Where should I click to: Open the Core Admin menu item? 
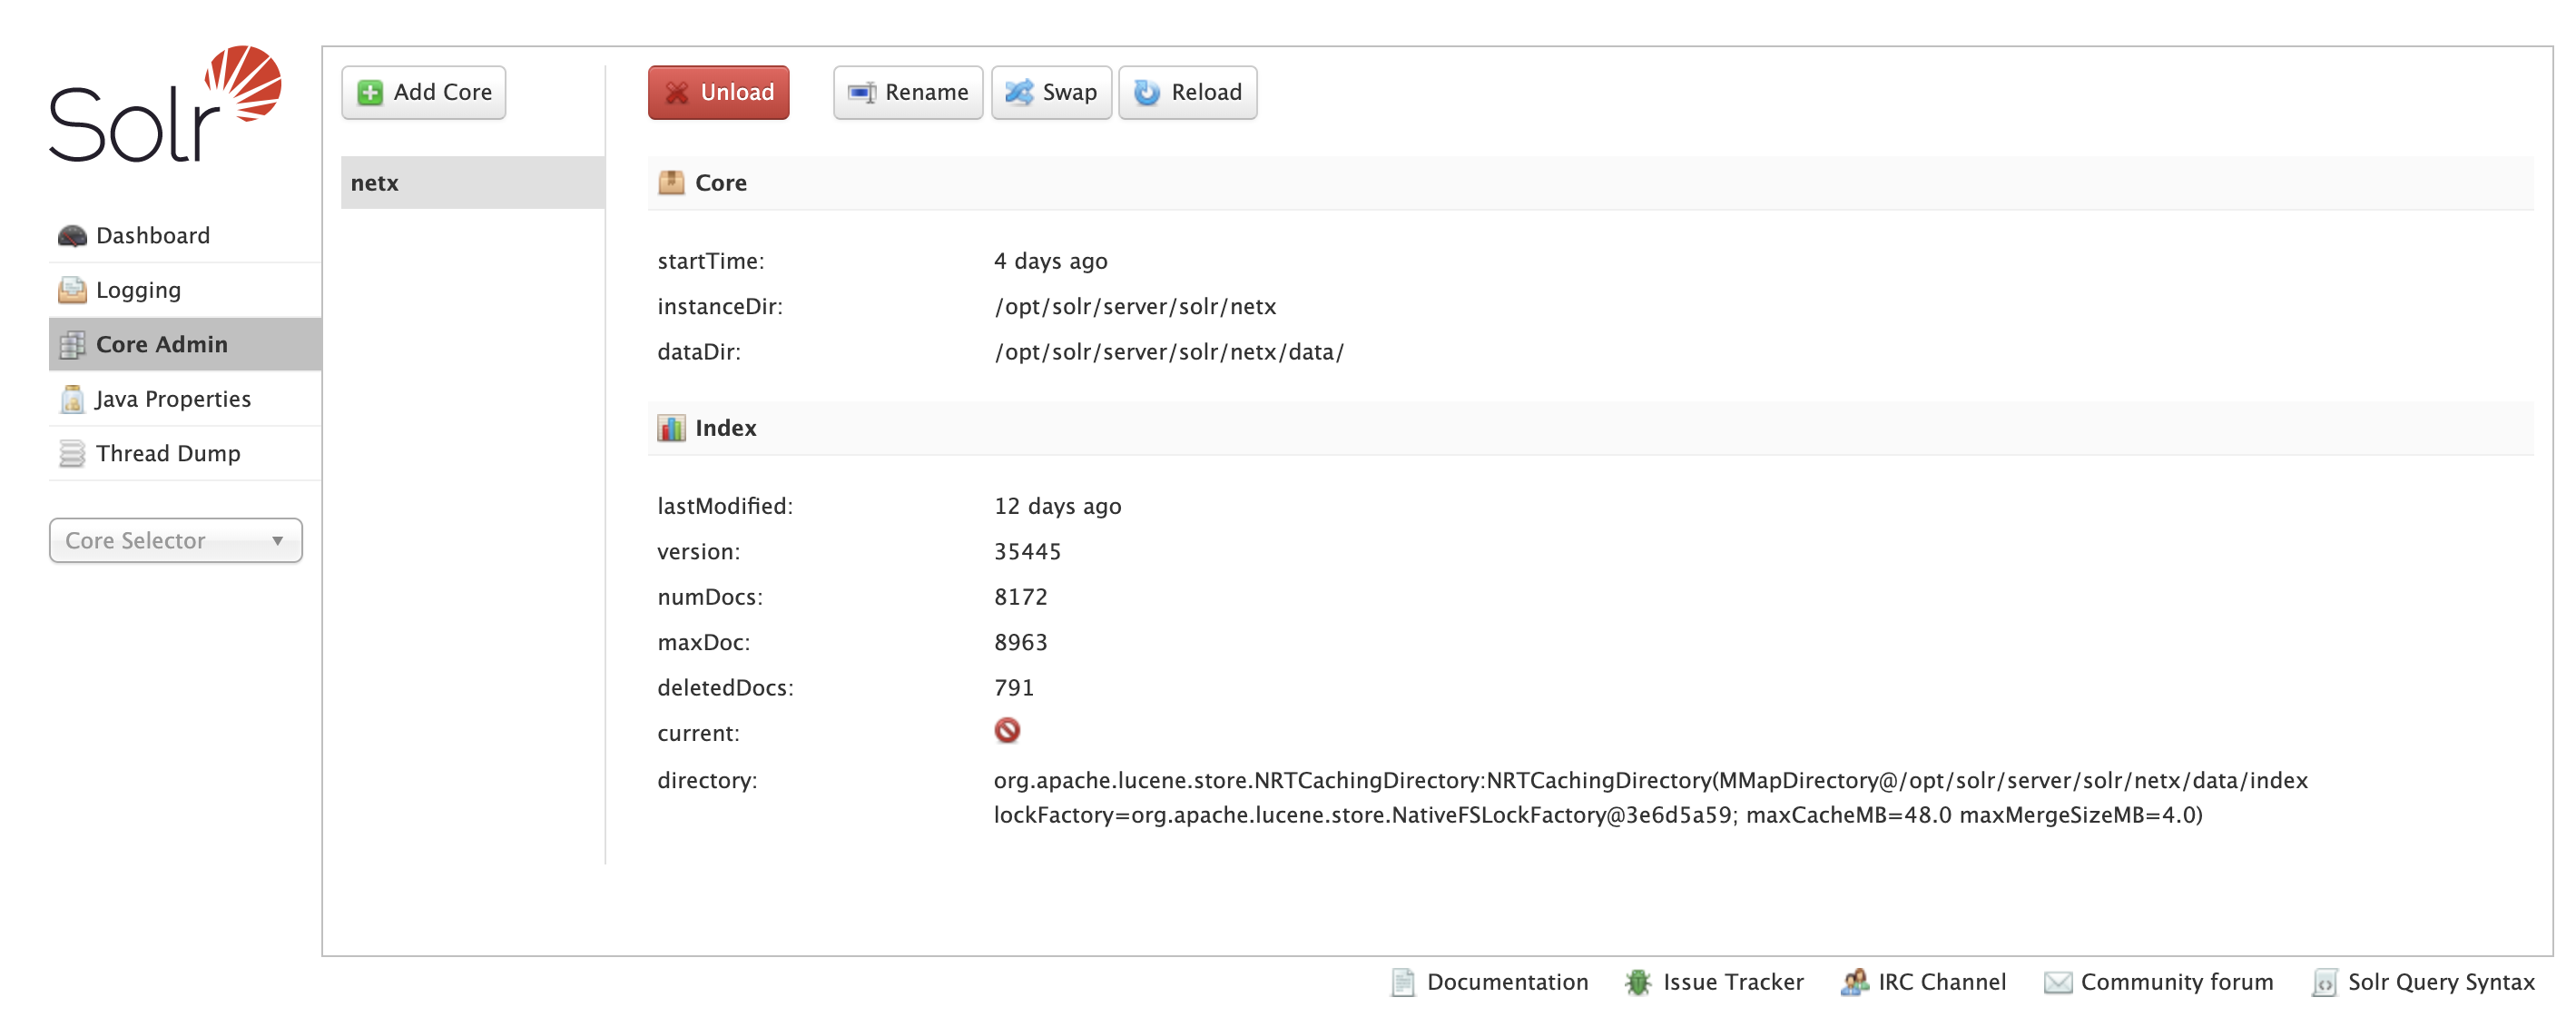tap(162, 344)
